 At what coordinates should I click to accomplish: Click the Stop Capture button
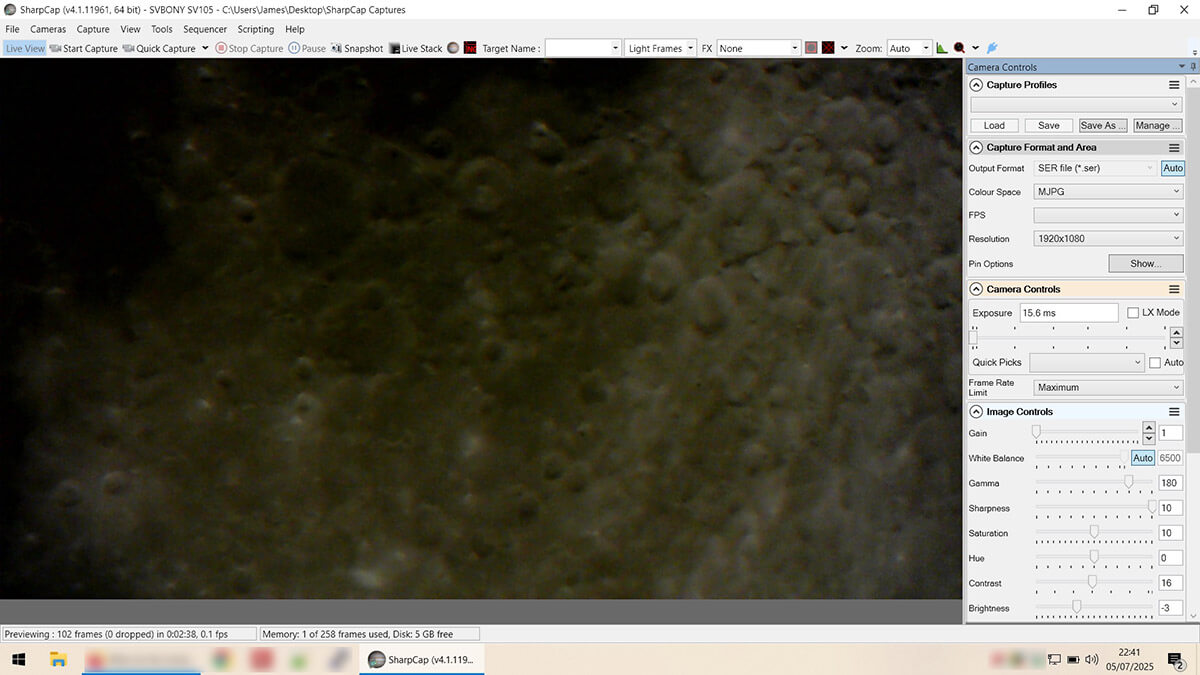click(249, 48)
